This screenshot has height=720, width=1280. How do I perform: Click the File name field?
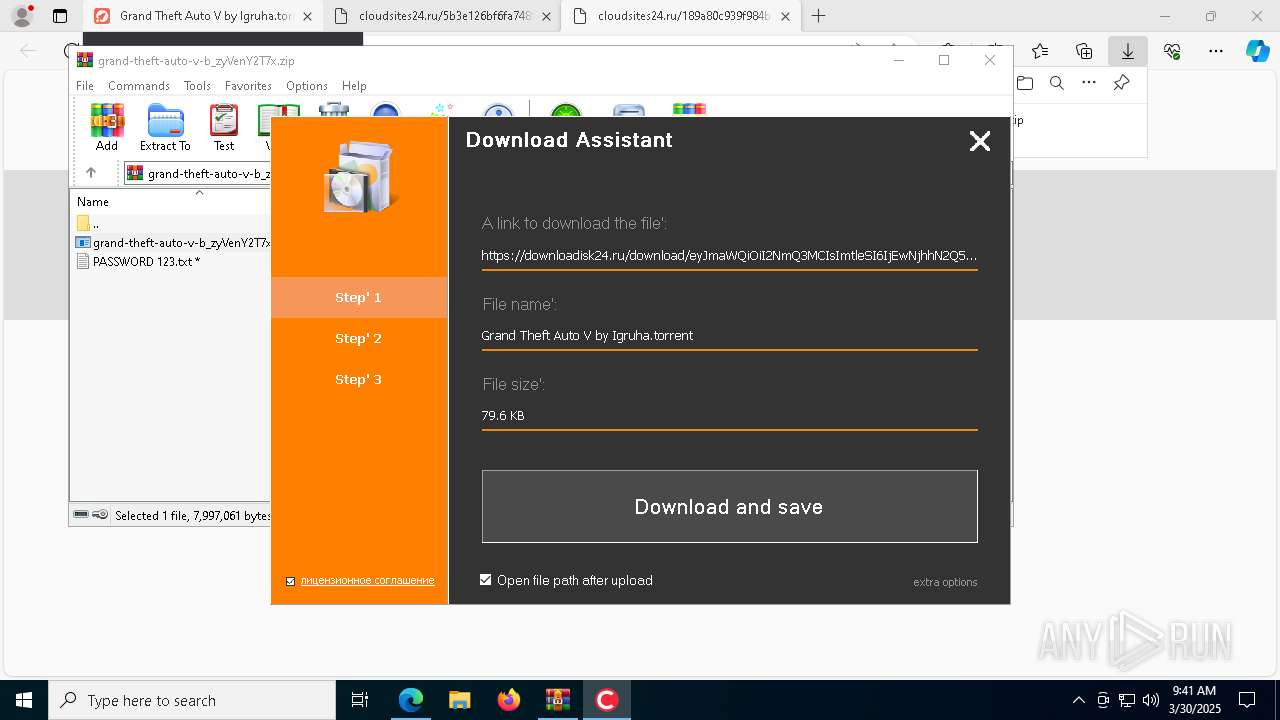729,335
